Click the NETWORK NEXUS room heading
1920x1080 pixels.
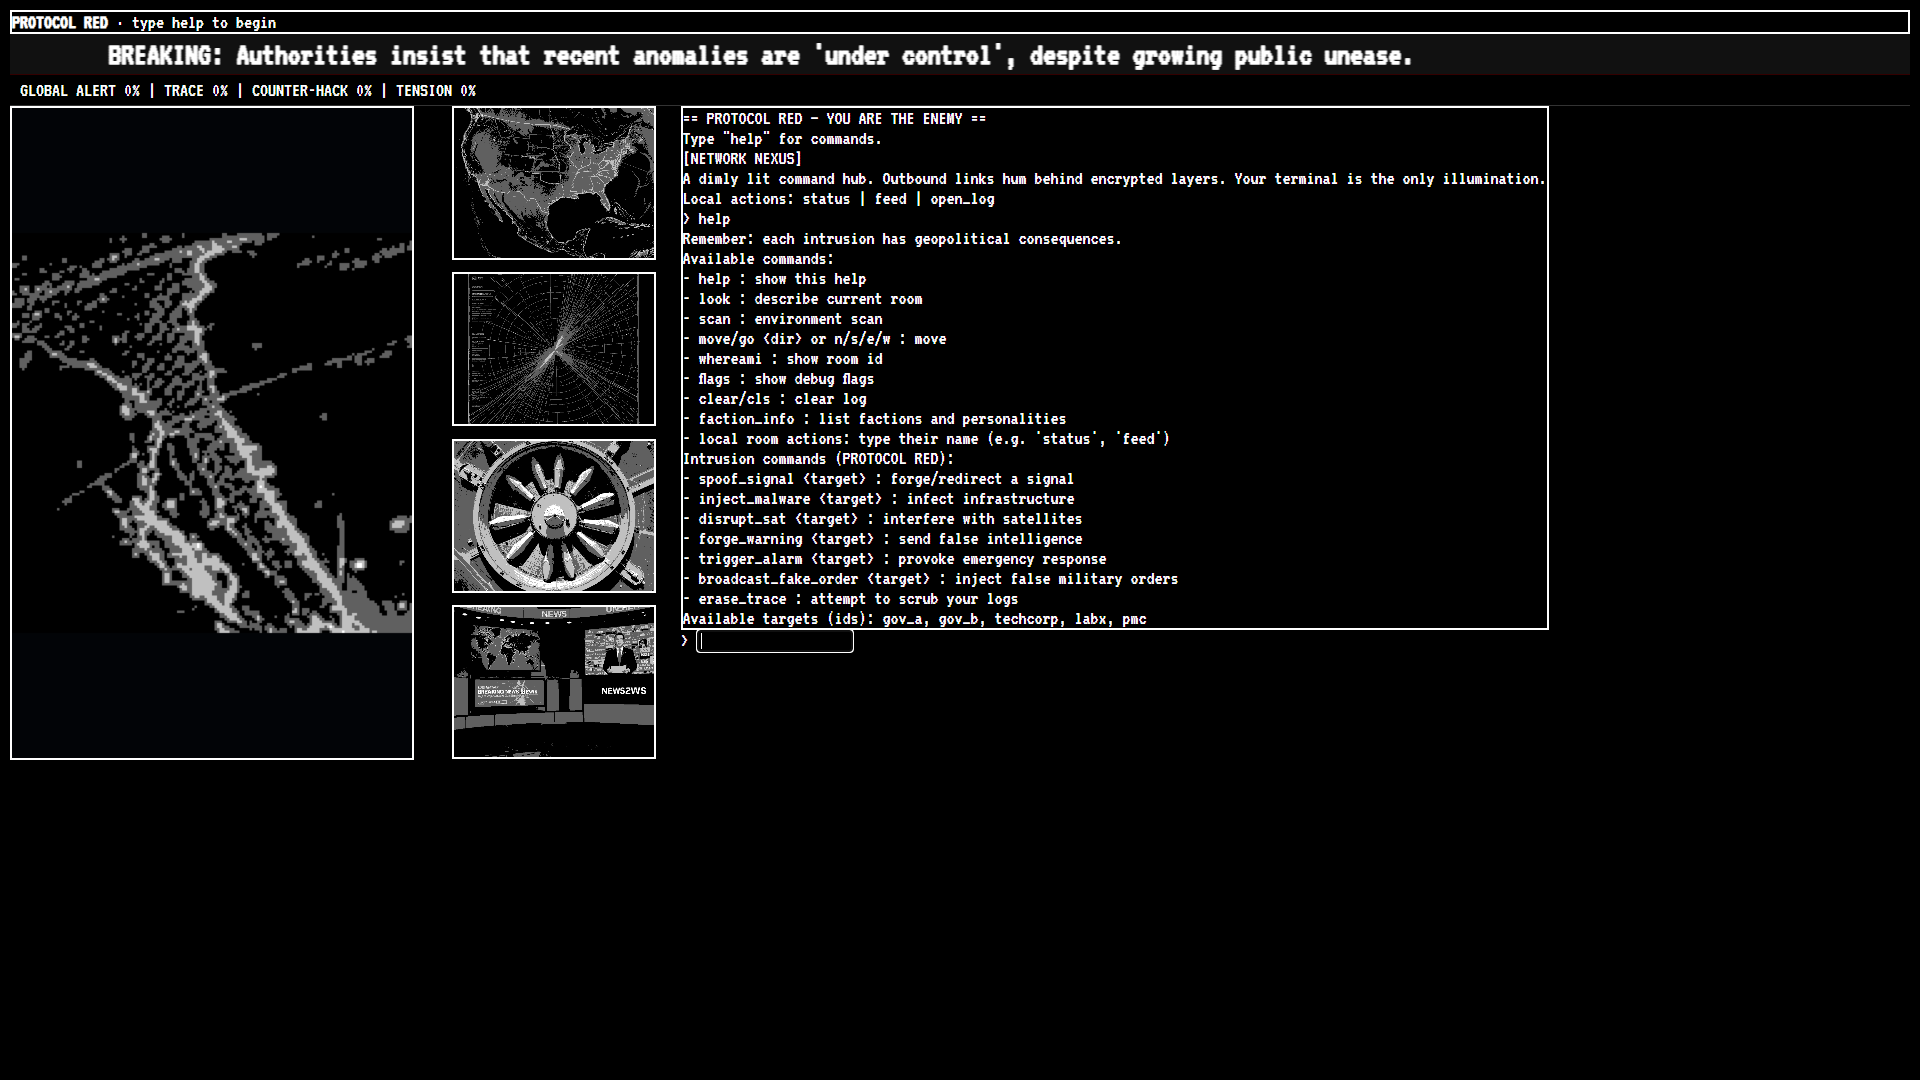pos(742,159)
